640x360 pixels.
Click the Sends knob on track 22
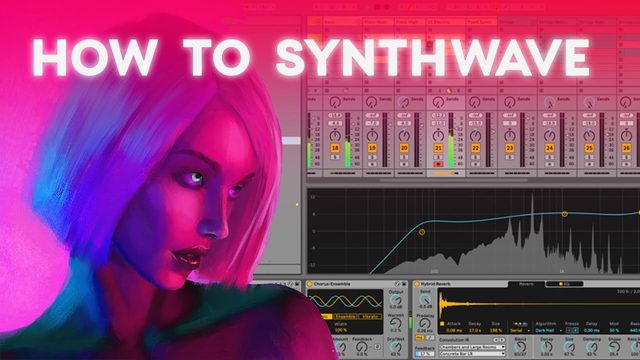(474, 102)
